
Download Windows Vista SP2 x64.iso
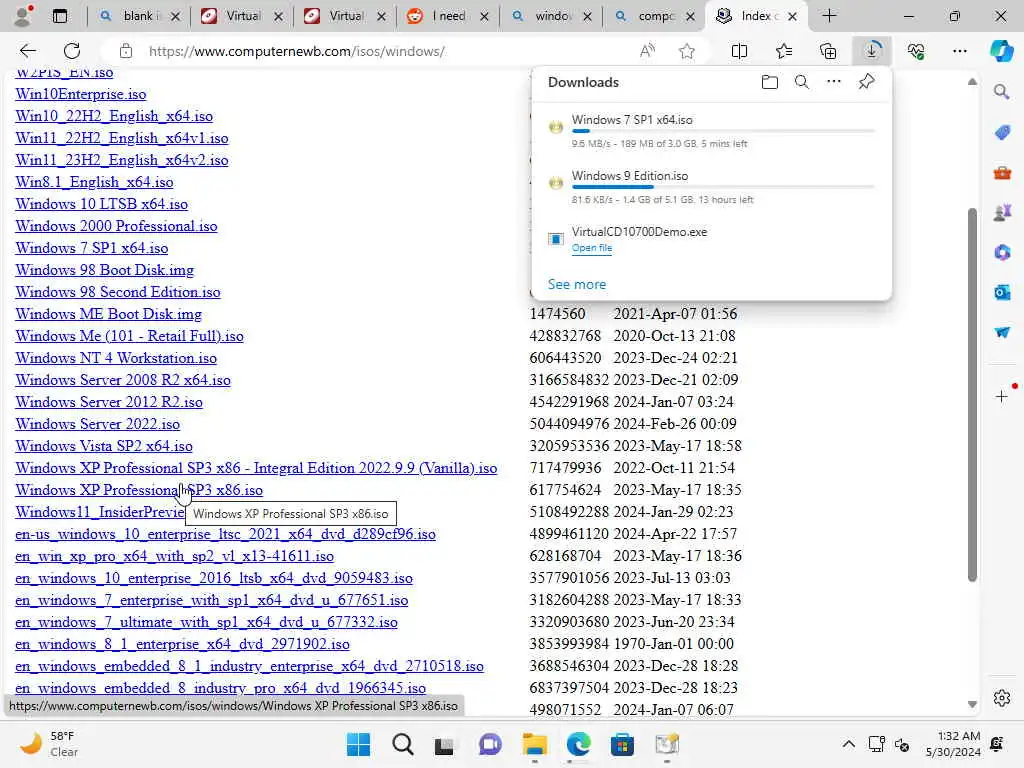click(104, 446)
